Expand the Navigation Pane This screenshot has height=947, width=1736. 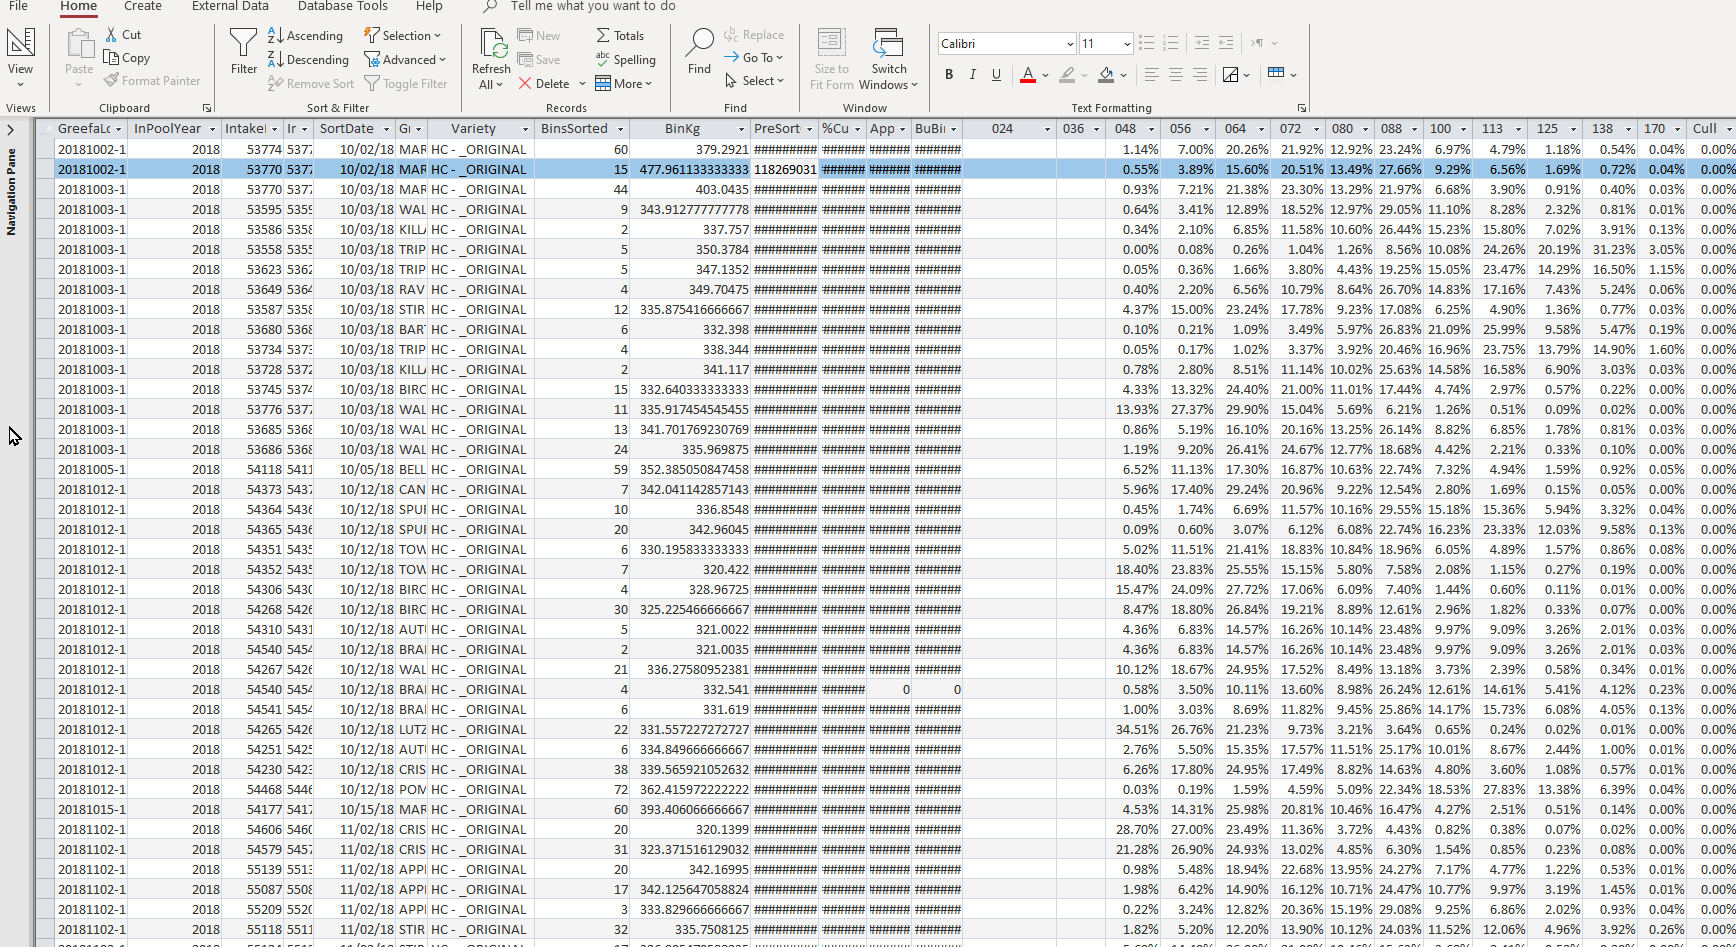click(10, 130)
